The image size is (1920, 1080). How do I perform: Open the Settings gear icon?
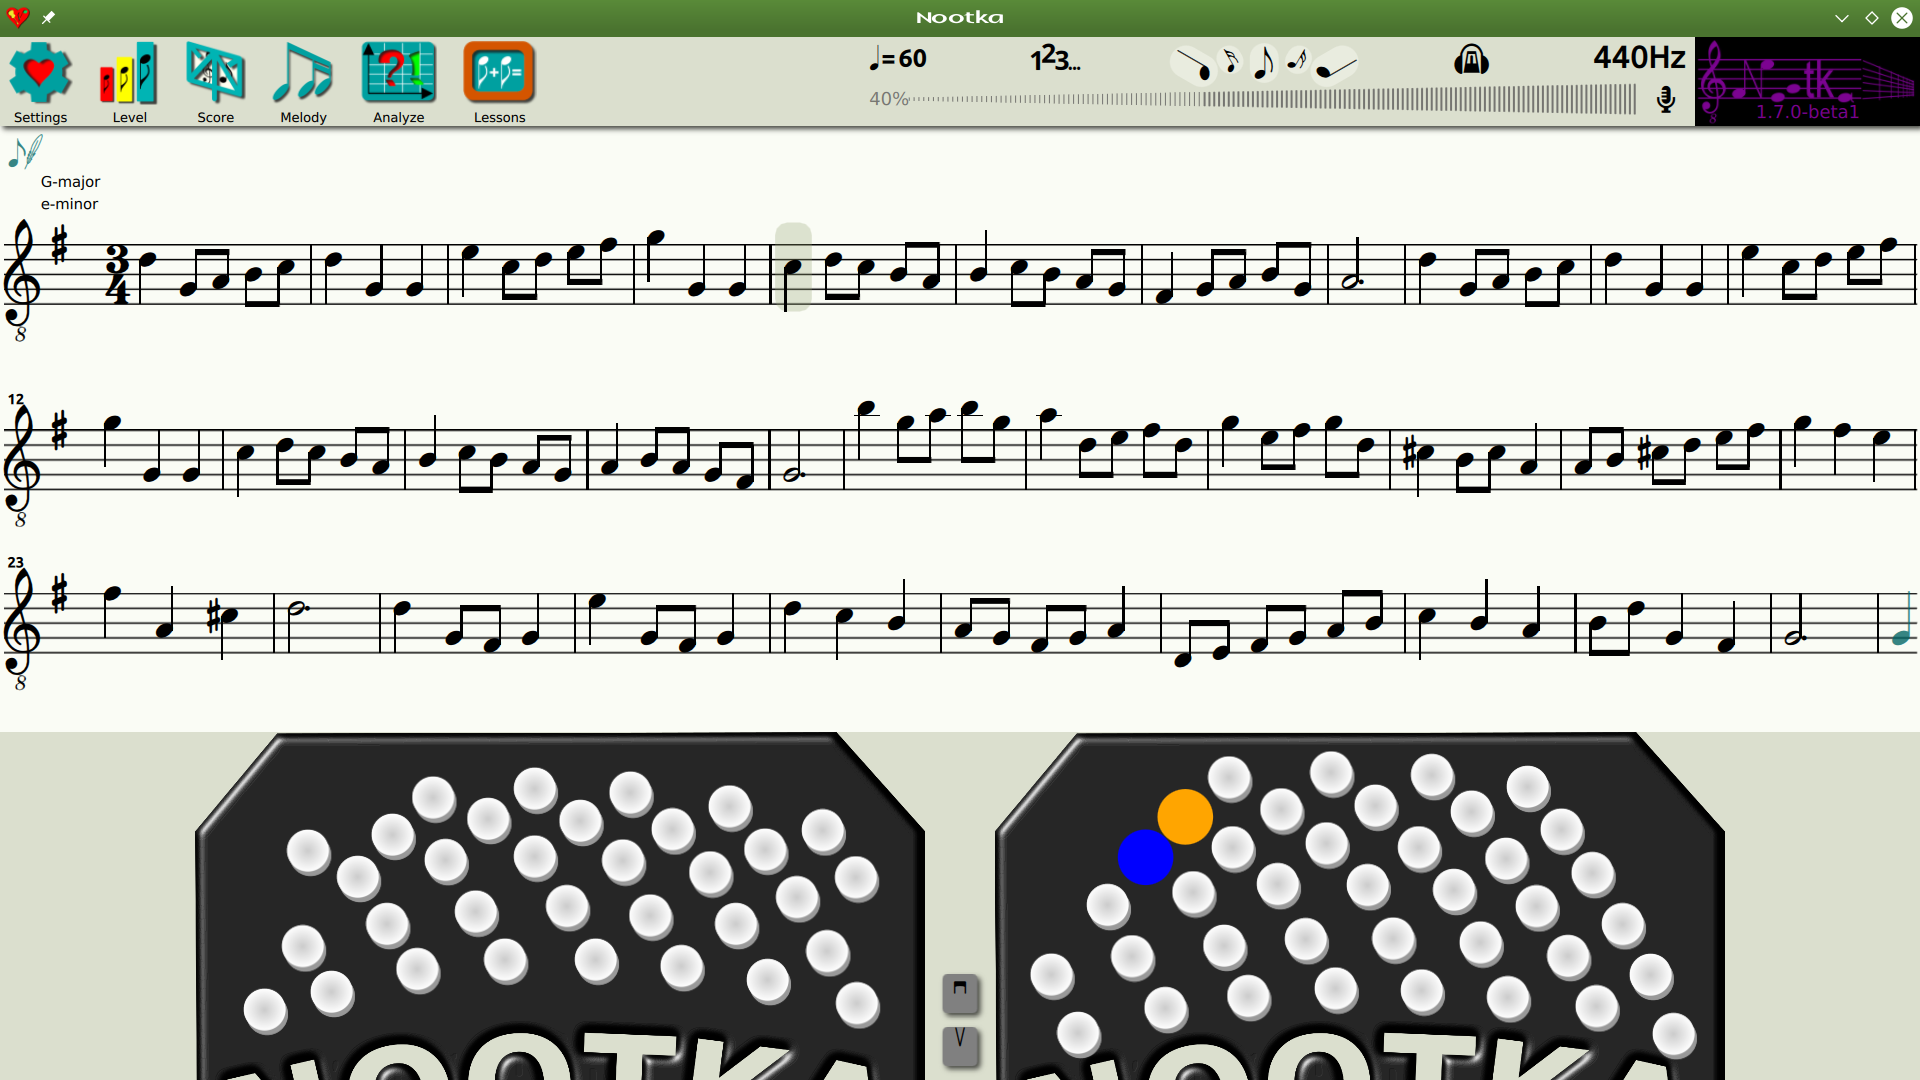coord(40,83)
